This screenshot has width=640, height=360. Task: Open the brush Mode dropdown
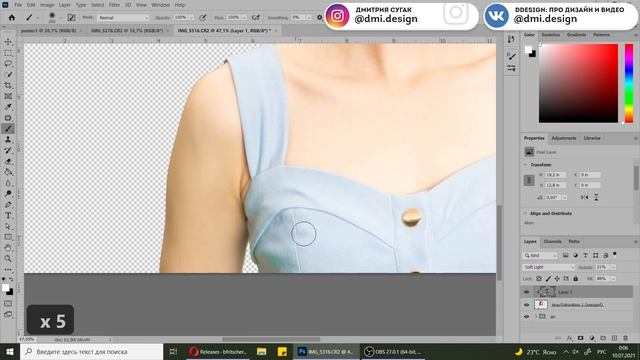tap(123, 18)
